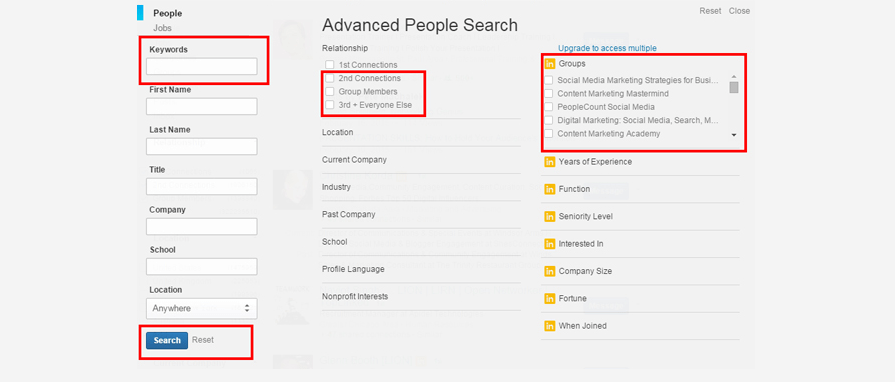Click the premium icon beside Interested In
This screenshot has width=895, height=382.
550,244
